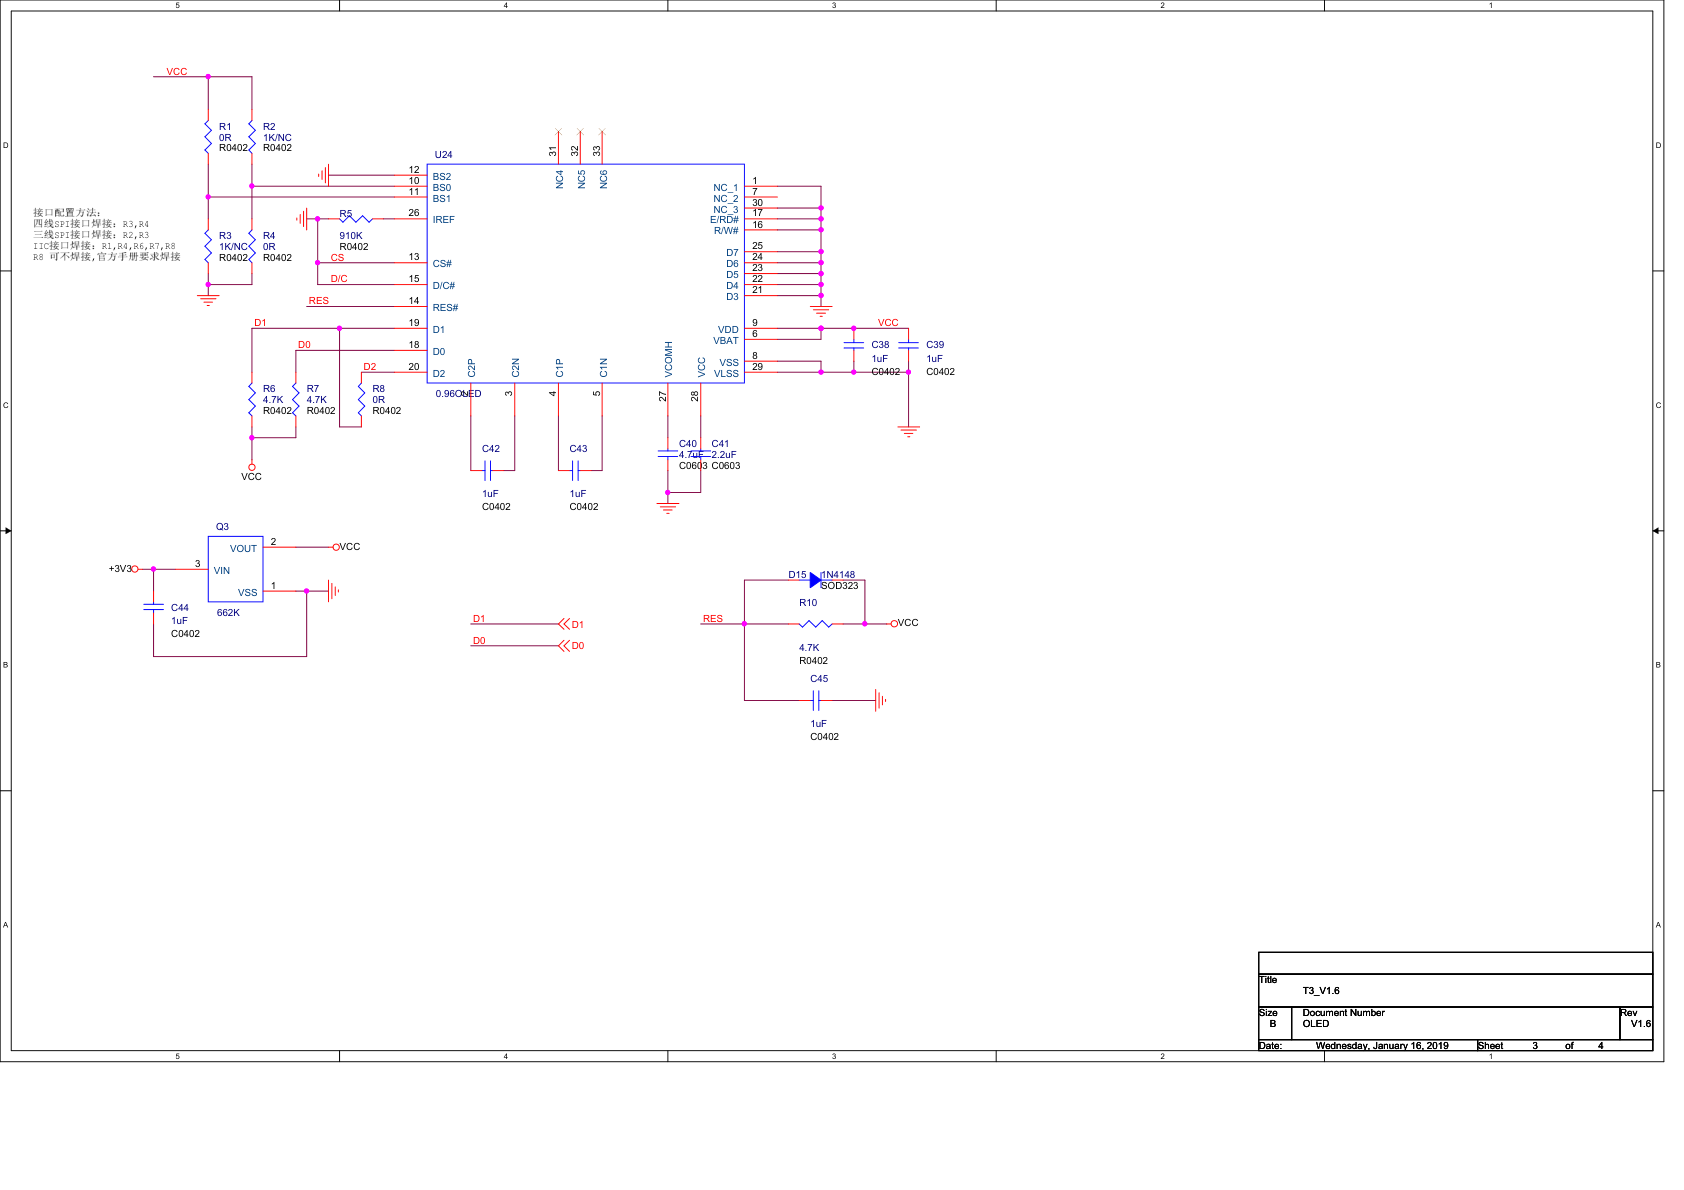Click the D15 1N4148 diode symbol
Image resolution: width=1684 pixels, height=1190 pixels.
[x=815, y=580]
